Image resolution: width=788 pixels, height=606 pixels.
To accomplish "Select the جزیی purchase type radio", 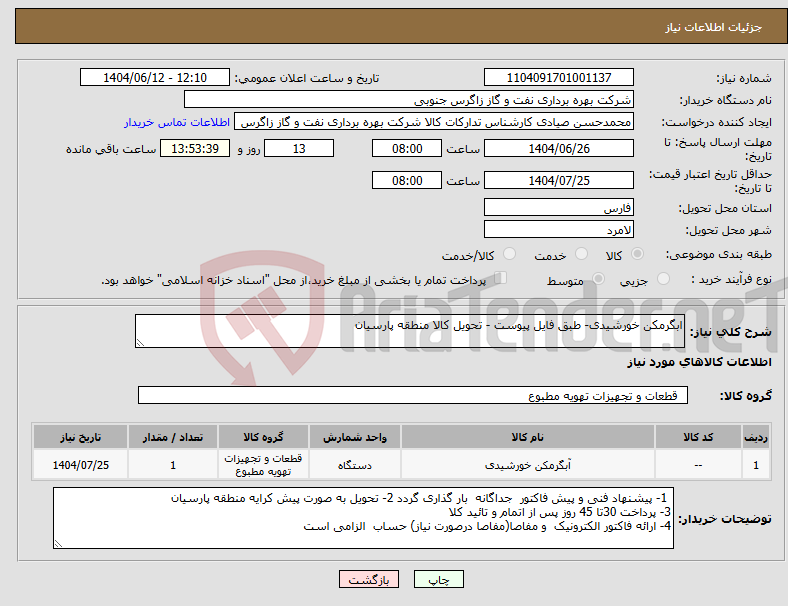I will [663, 278].
